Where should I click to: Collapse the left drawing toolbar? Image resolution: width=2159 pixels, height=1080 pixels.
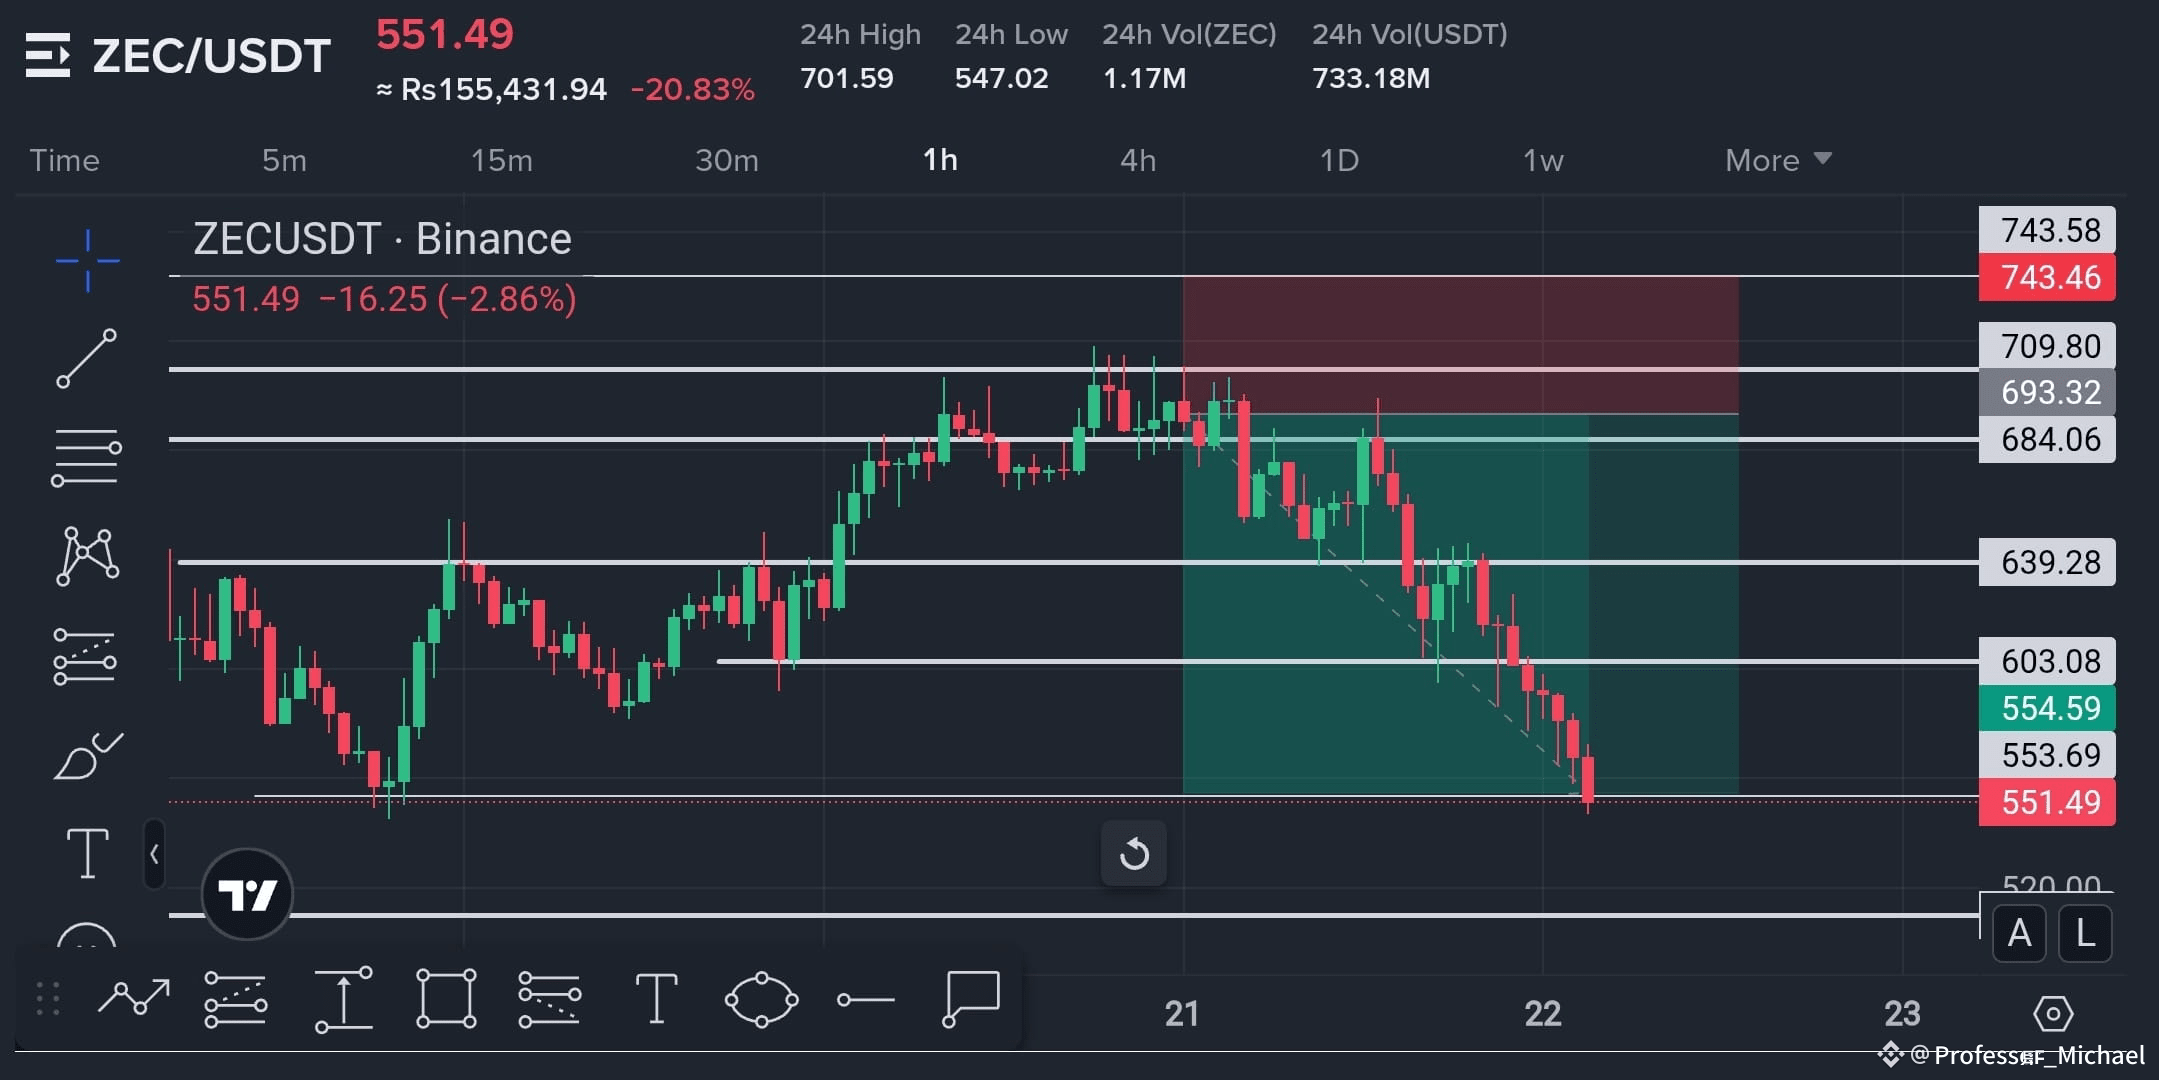pyautogui.click(x=154, y=854)
